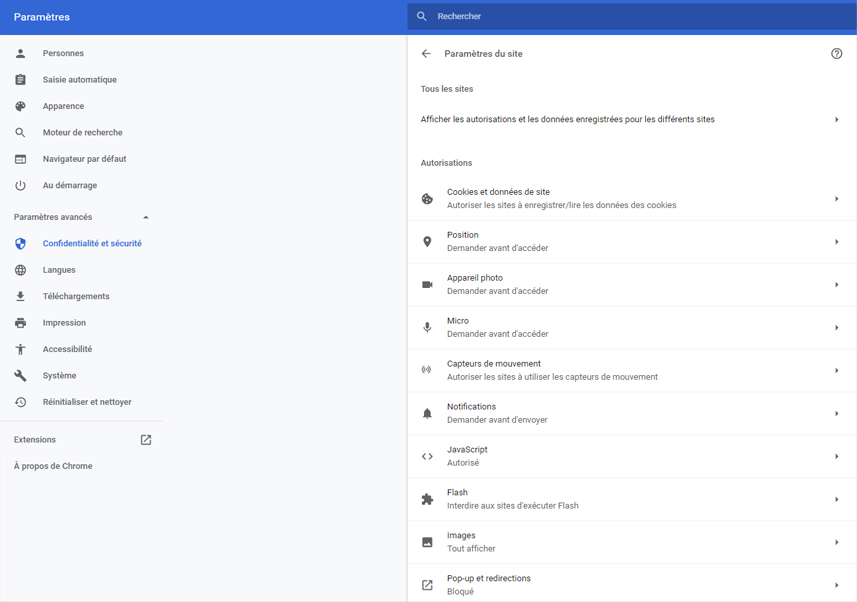Collapse the Paramètres avancés section

coord(146,216)
